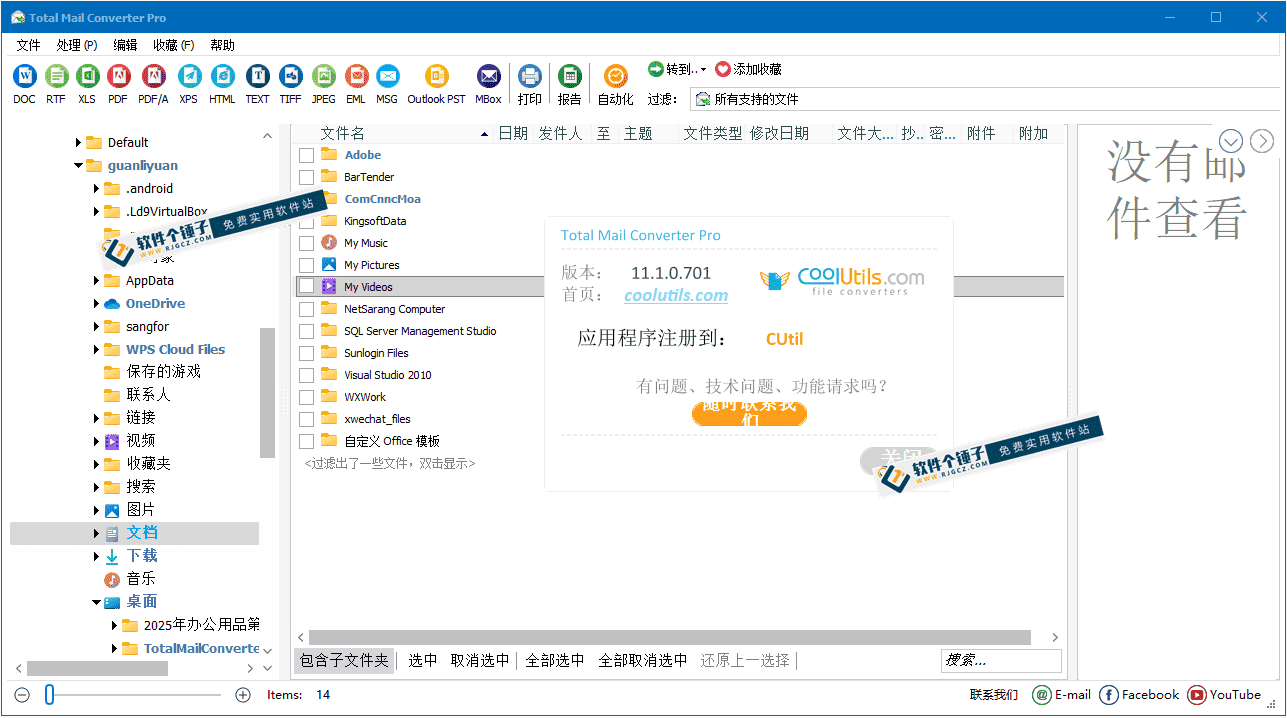Click 取消选中 uncheck button
The width and height of the screenshot is (1287, 718).
point(480,660)
